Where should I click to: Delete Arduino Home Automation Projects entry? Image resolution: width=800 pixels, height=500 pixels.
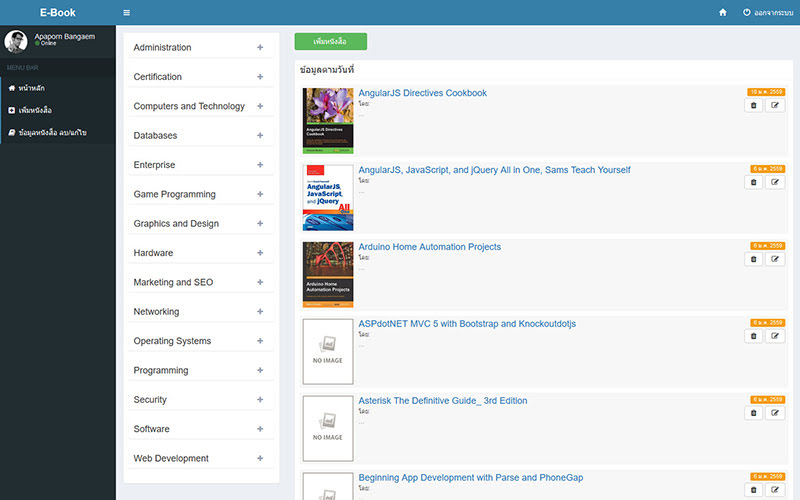click(x=754, y=259)
